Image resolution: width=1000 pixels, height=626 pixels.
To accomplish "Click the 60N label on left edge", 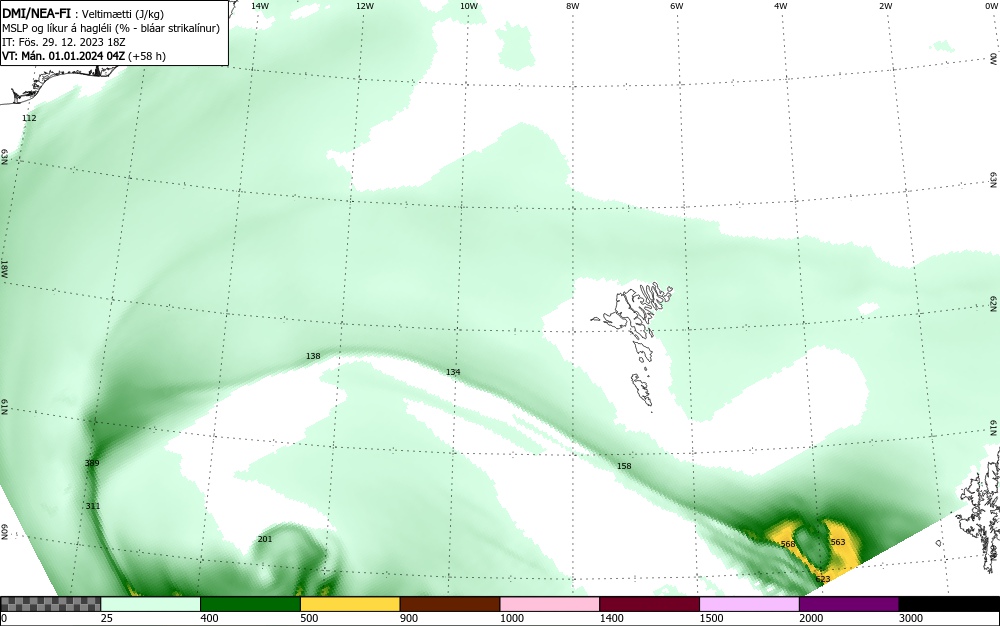I will [4, 532].
